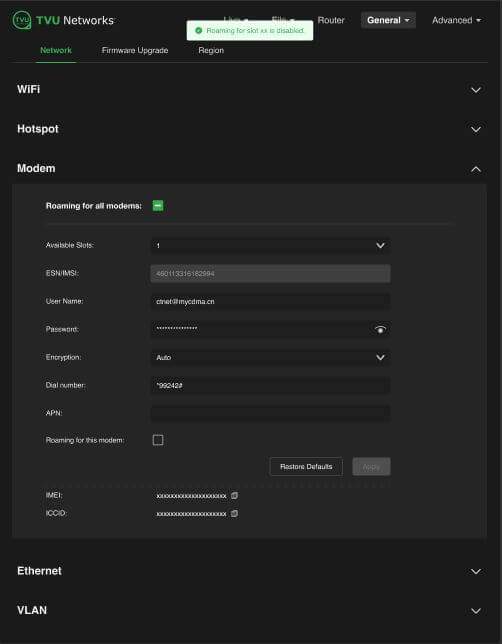The image size is (502, 644).
Task: Collapse the Modem section
Action: point(476,169)
